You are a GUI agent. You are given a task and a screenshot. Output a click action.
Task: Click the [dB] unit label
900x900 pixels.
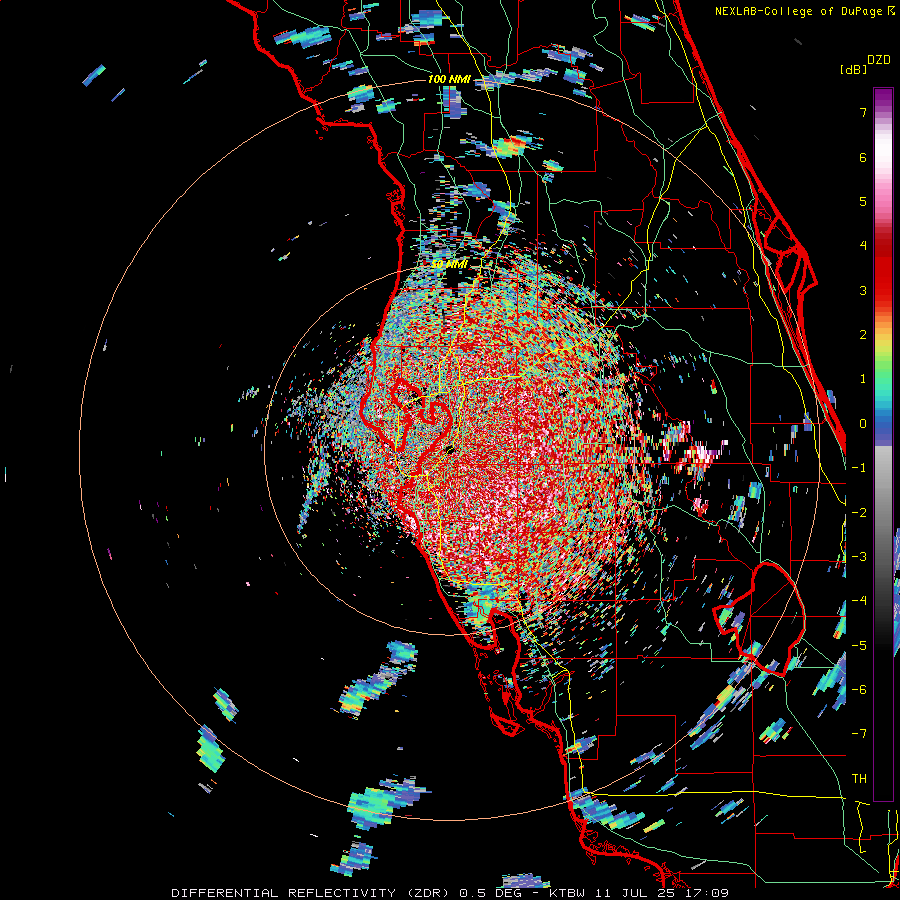[853, 69]
